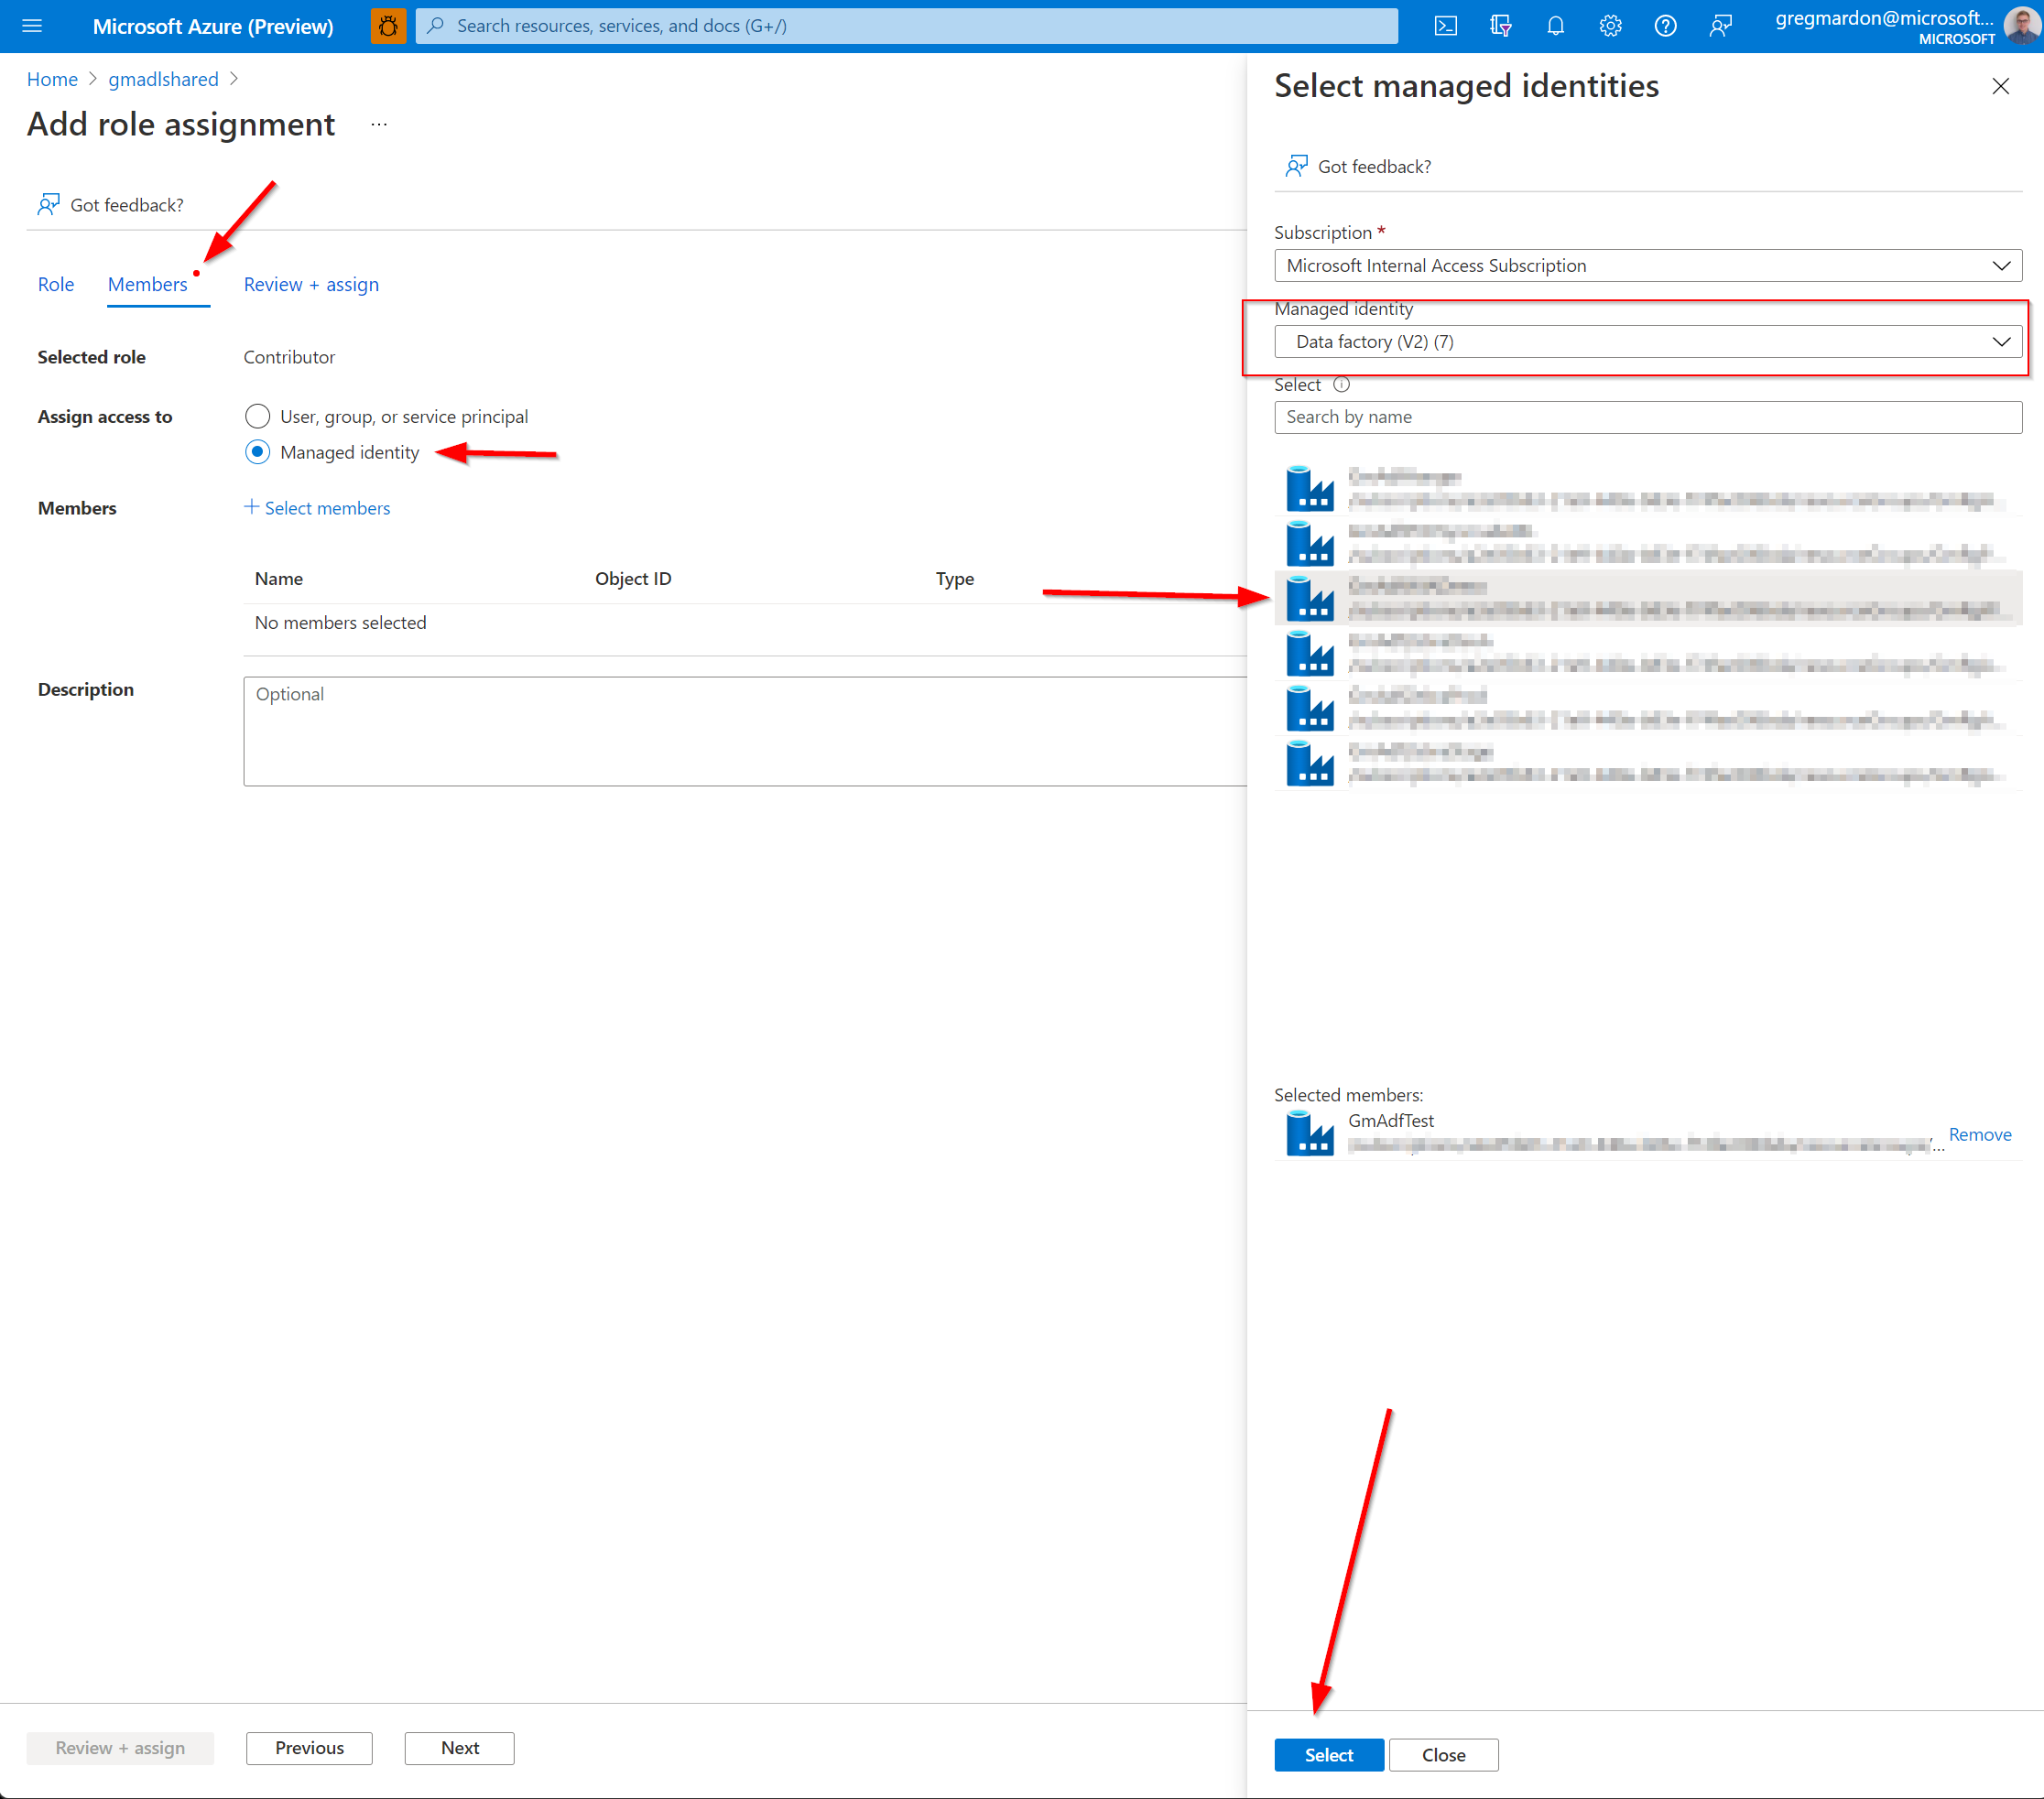Click into the Description text area
Image resolution: width=2044 pixels, height=1799 pixels.
click(745, 731)
